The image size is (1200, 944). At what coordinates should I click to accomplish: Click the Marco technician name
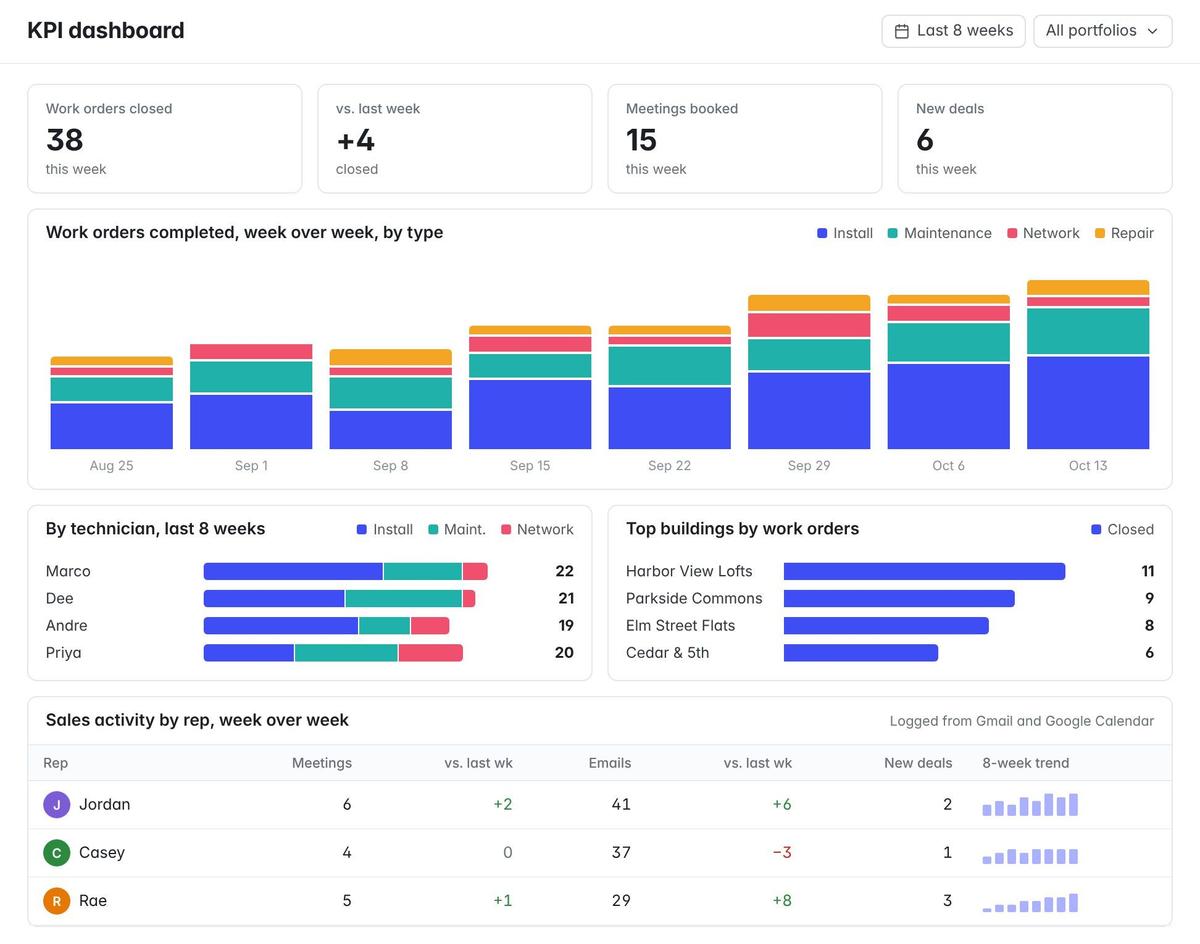tap(68, 571)
